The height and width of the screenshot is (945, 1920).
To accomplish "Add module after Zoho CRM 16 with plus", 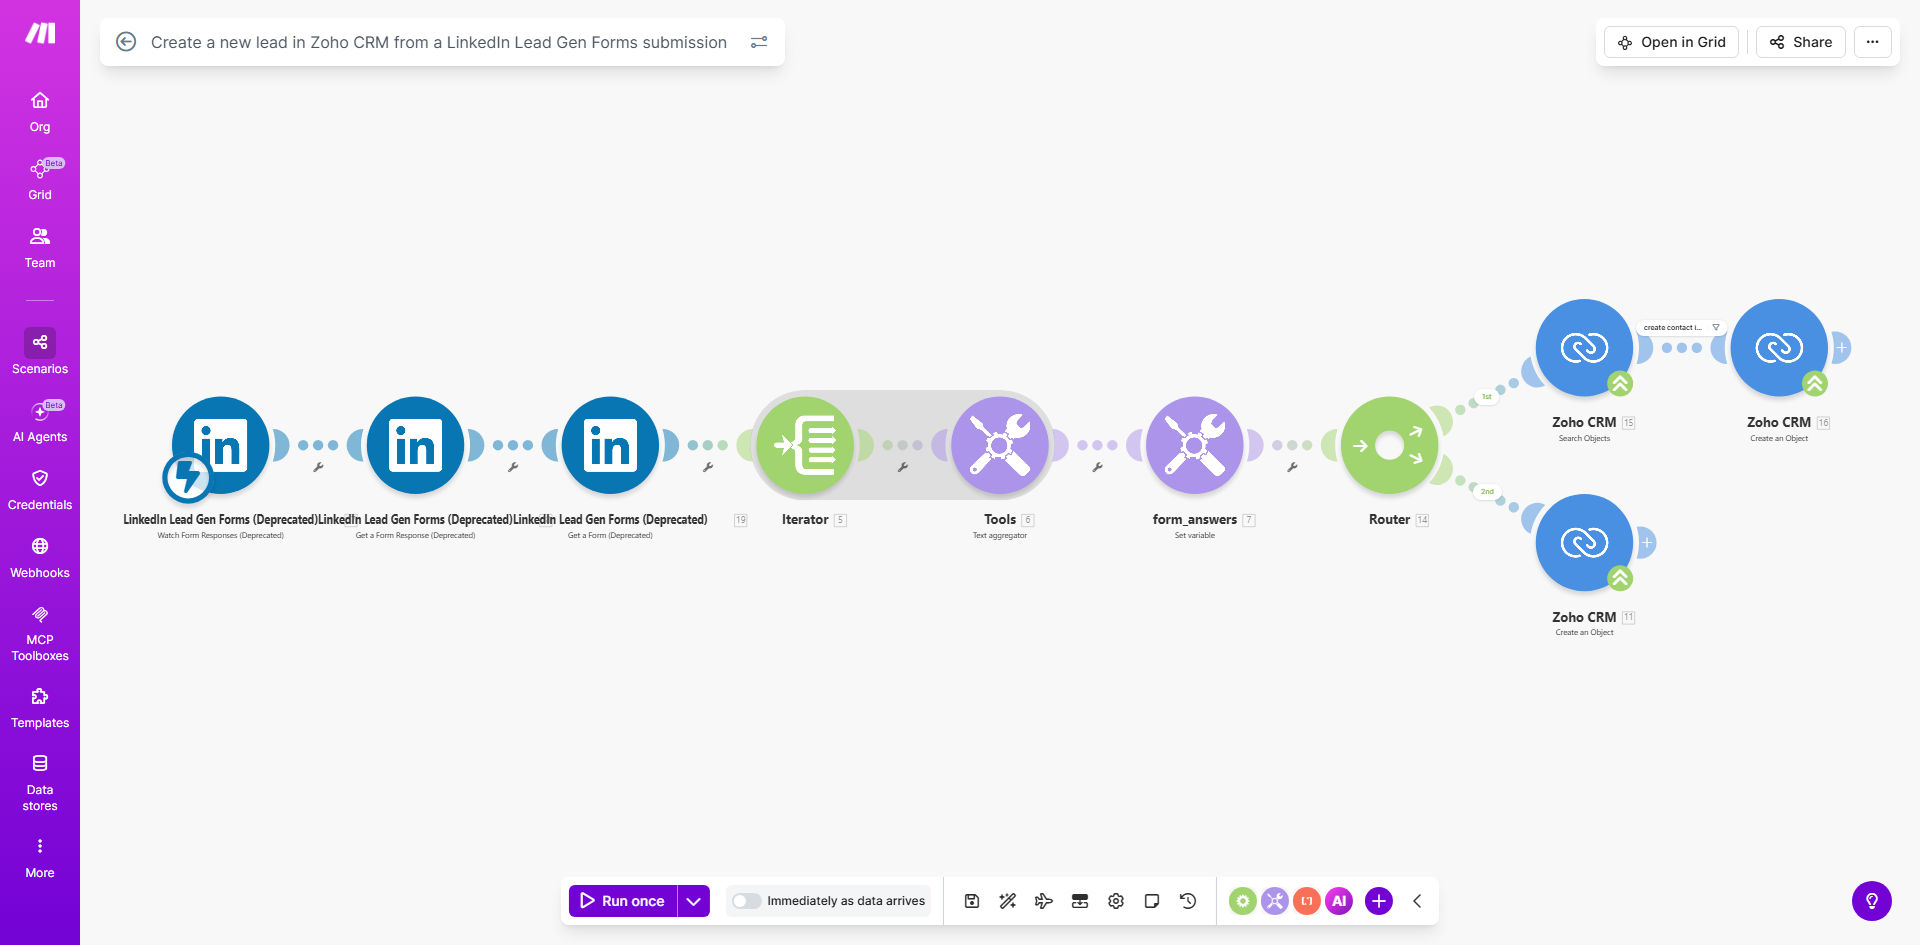I will click(x=1841, y=348).
